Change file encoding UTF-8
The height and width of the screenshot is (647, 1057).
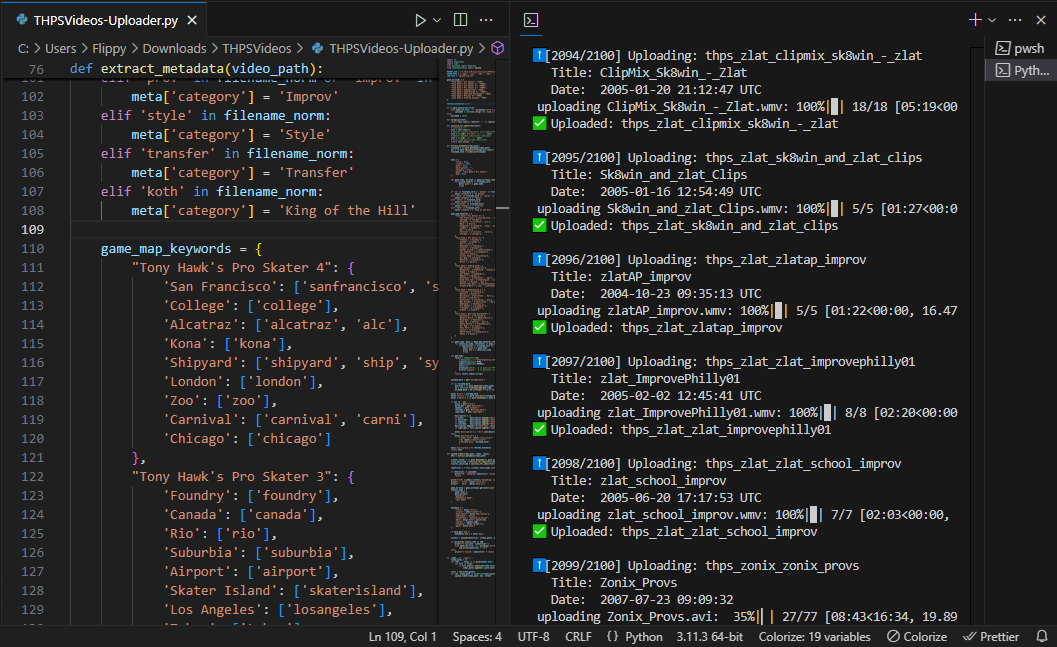[533, 637]
